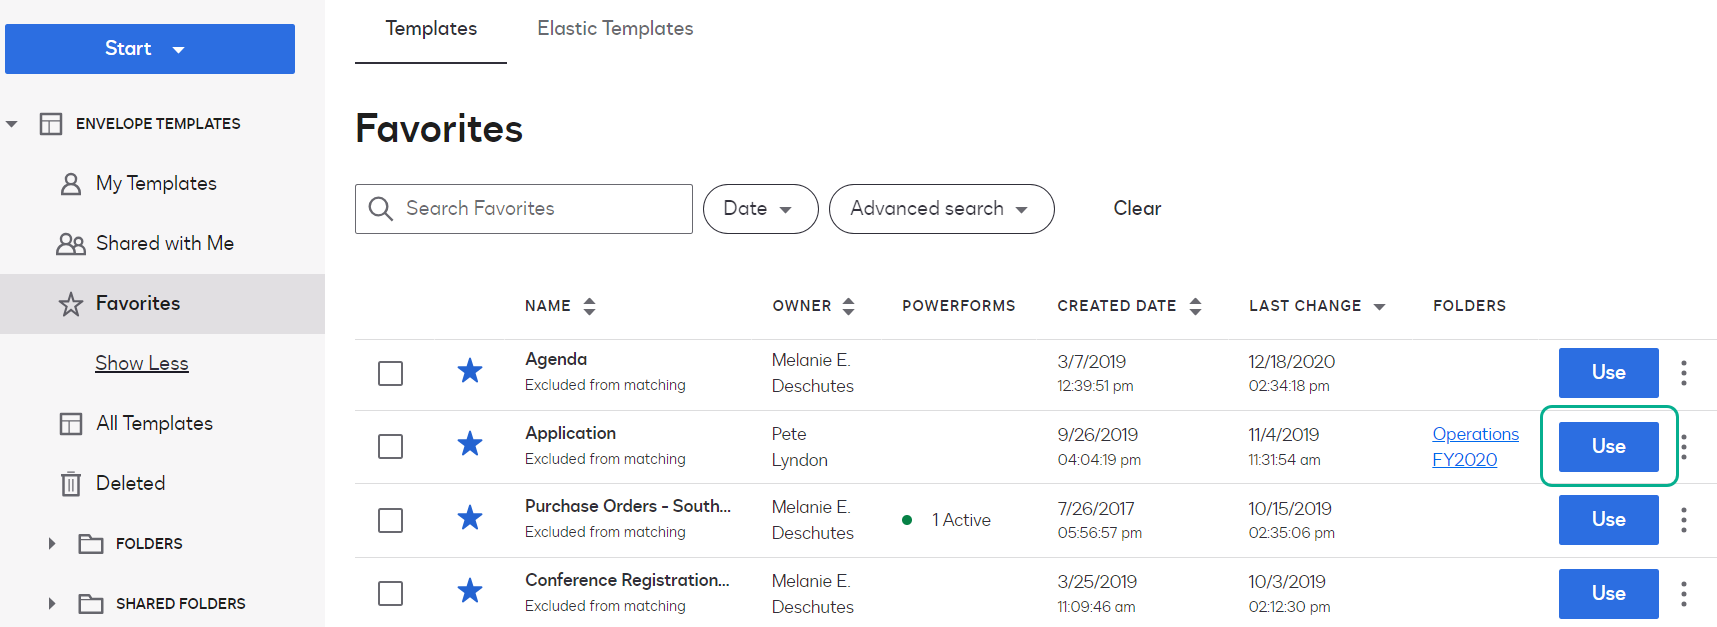Open the Date filter dropdown
1717x627 pixels.
point(760,209)
